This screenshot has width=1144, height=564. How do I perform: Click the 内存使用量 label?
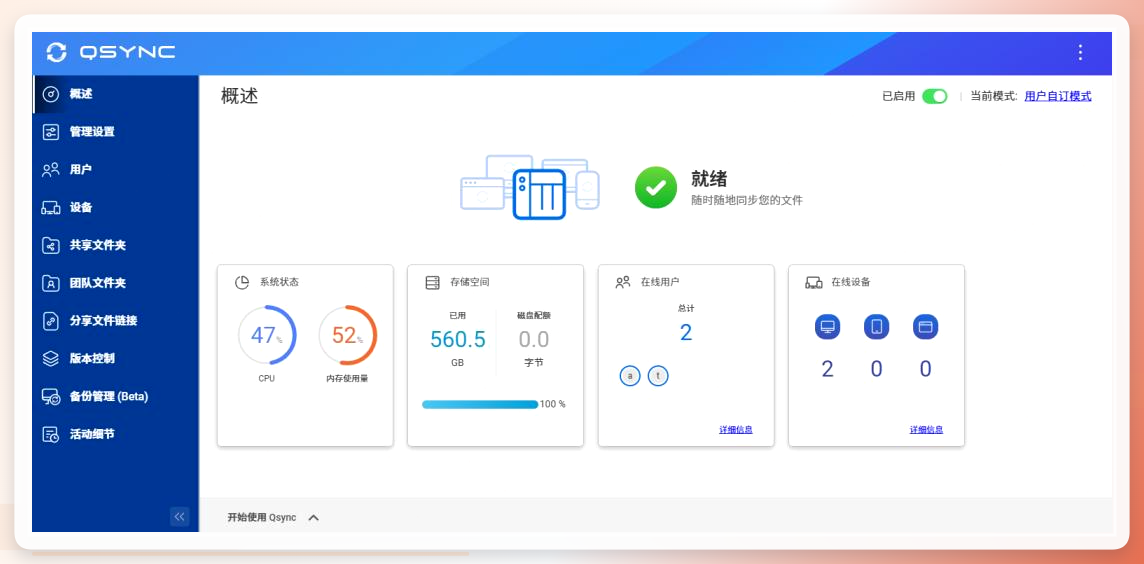click(347, 379)
